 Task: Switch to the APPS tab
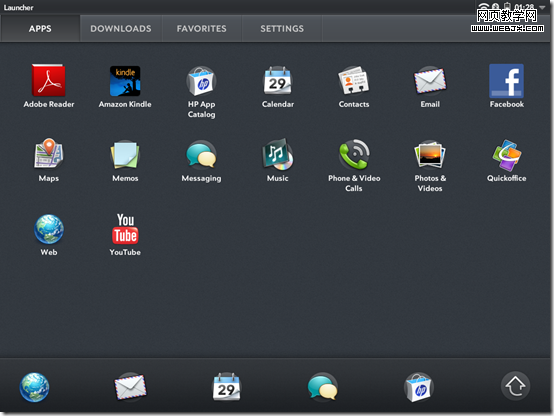(40, 29)
